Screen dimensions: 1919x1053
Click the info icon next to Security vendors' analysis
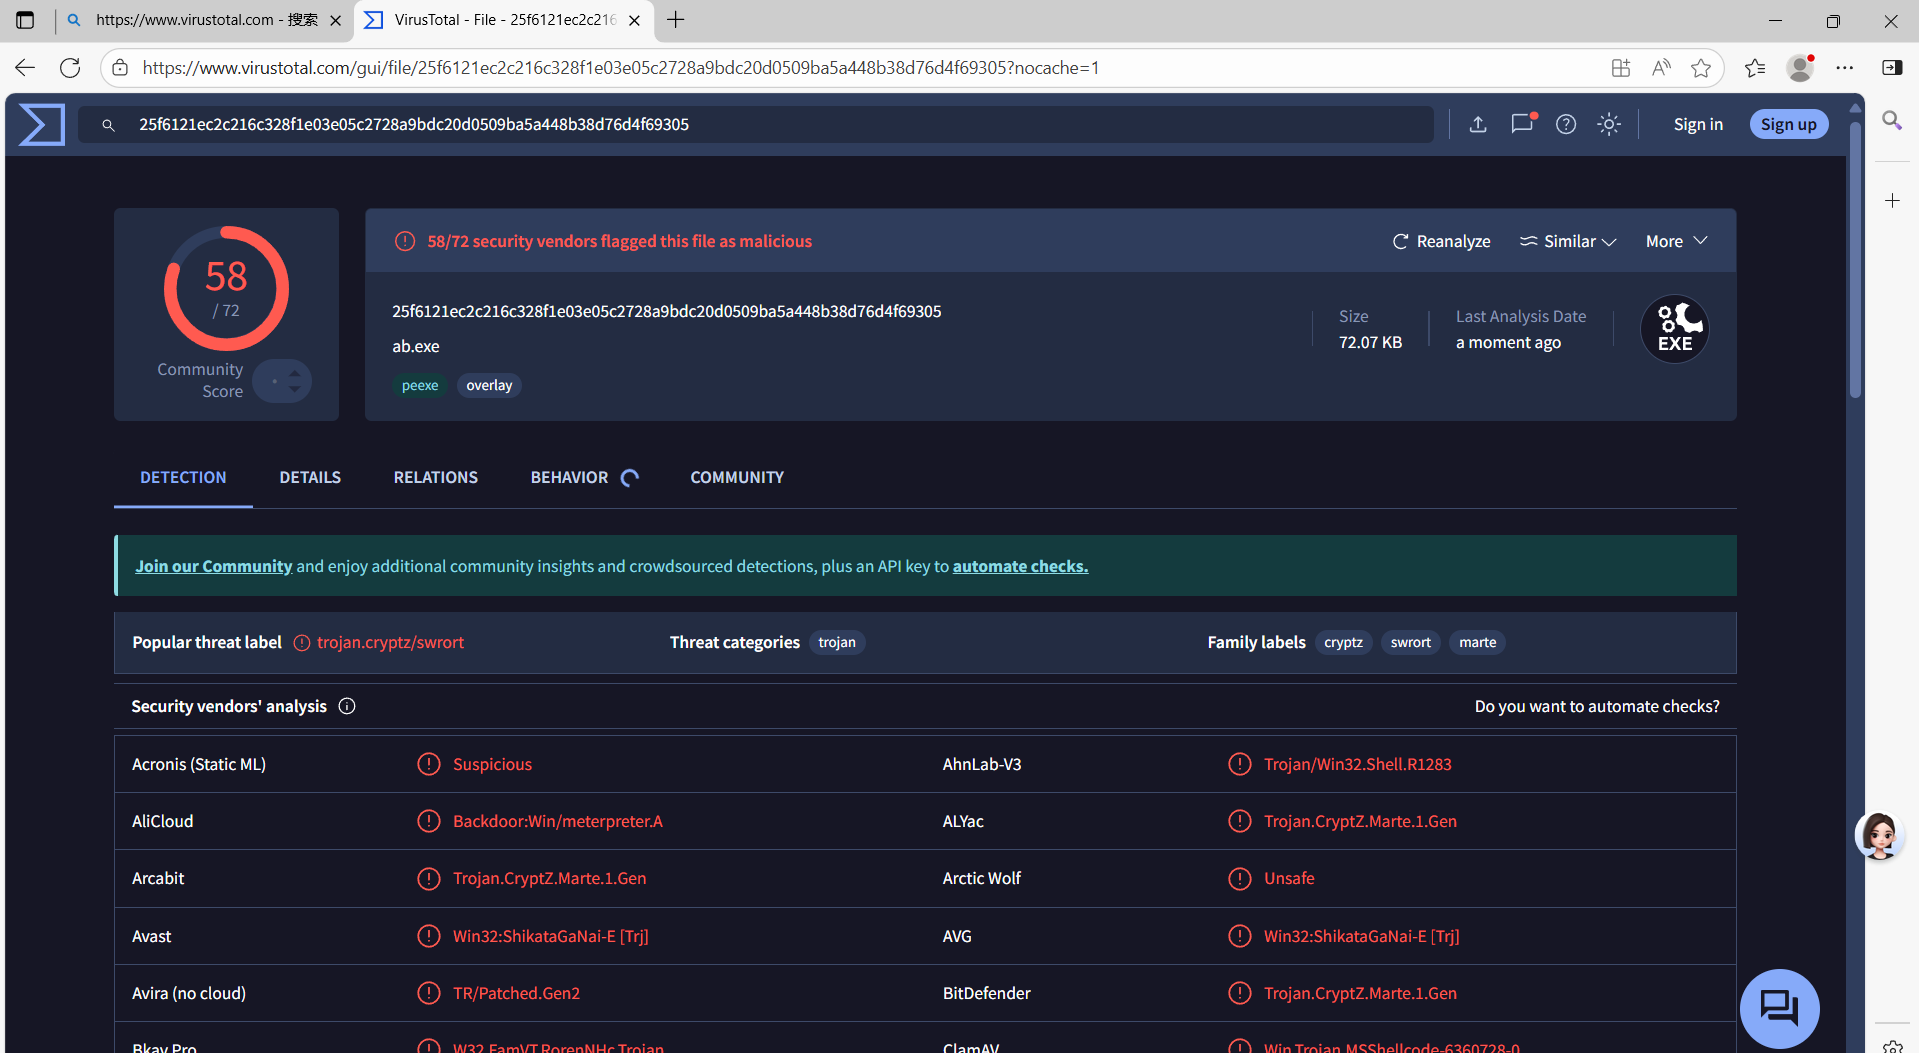(347, 706)
